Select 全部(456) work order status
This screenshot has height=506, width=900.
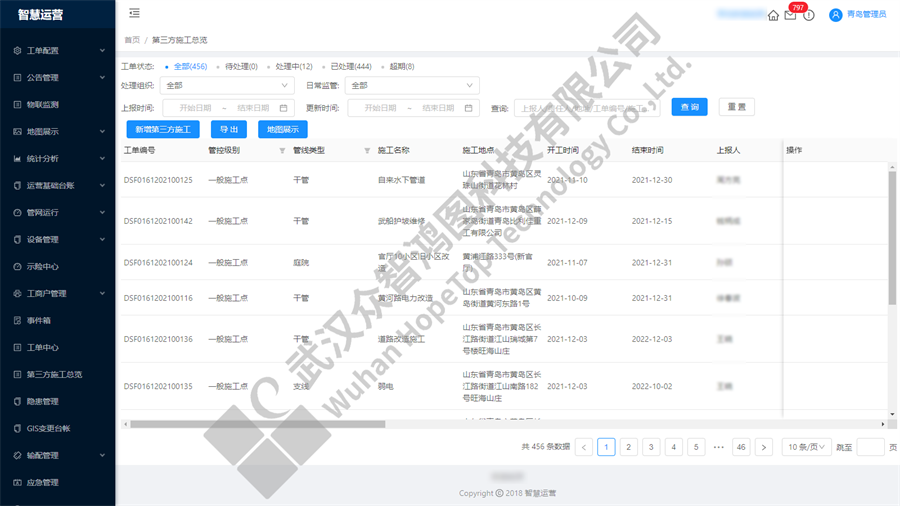191,67
